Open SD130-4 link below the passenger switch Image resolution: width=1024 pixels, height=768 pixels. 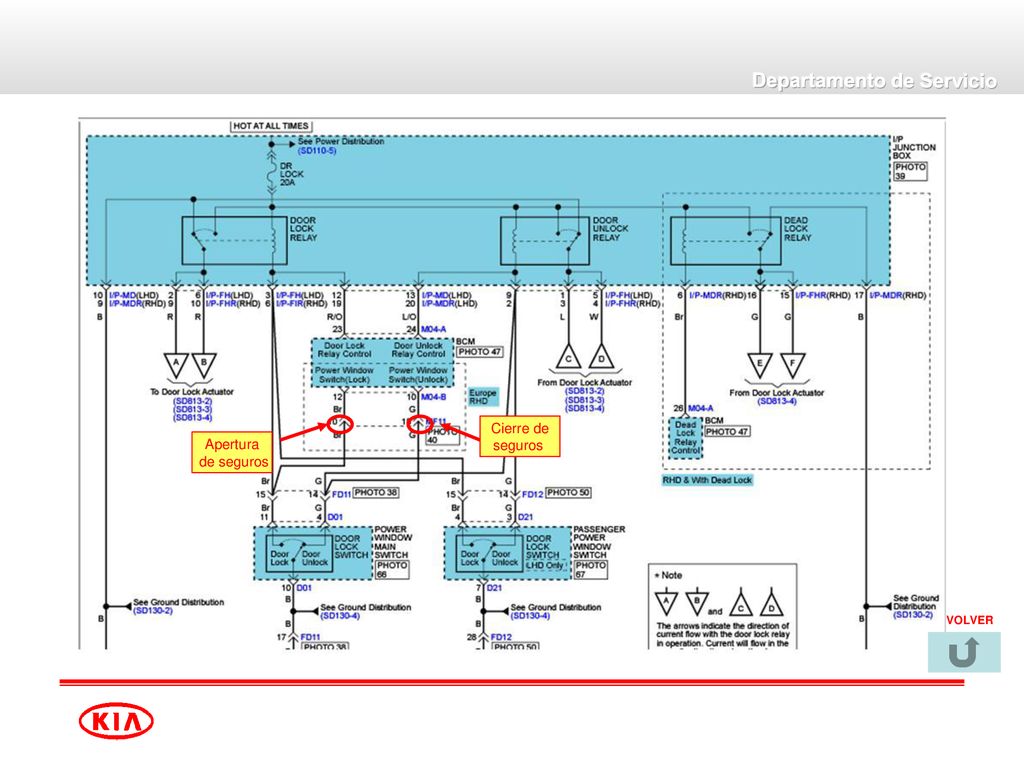[x=530, y=616]
